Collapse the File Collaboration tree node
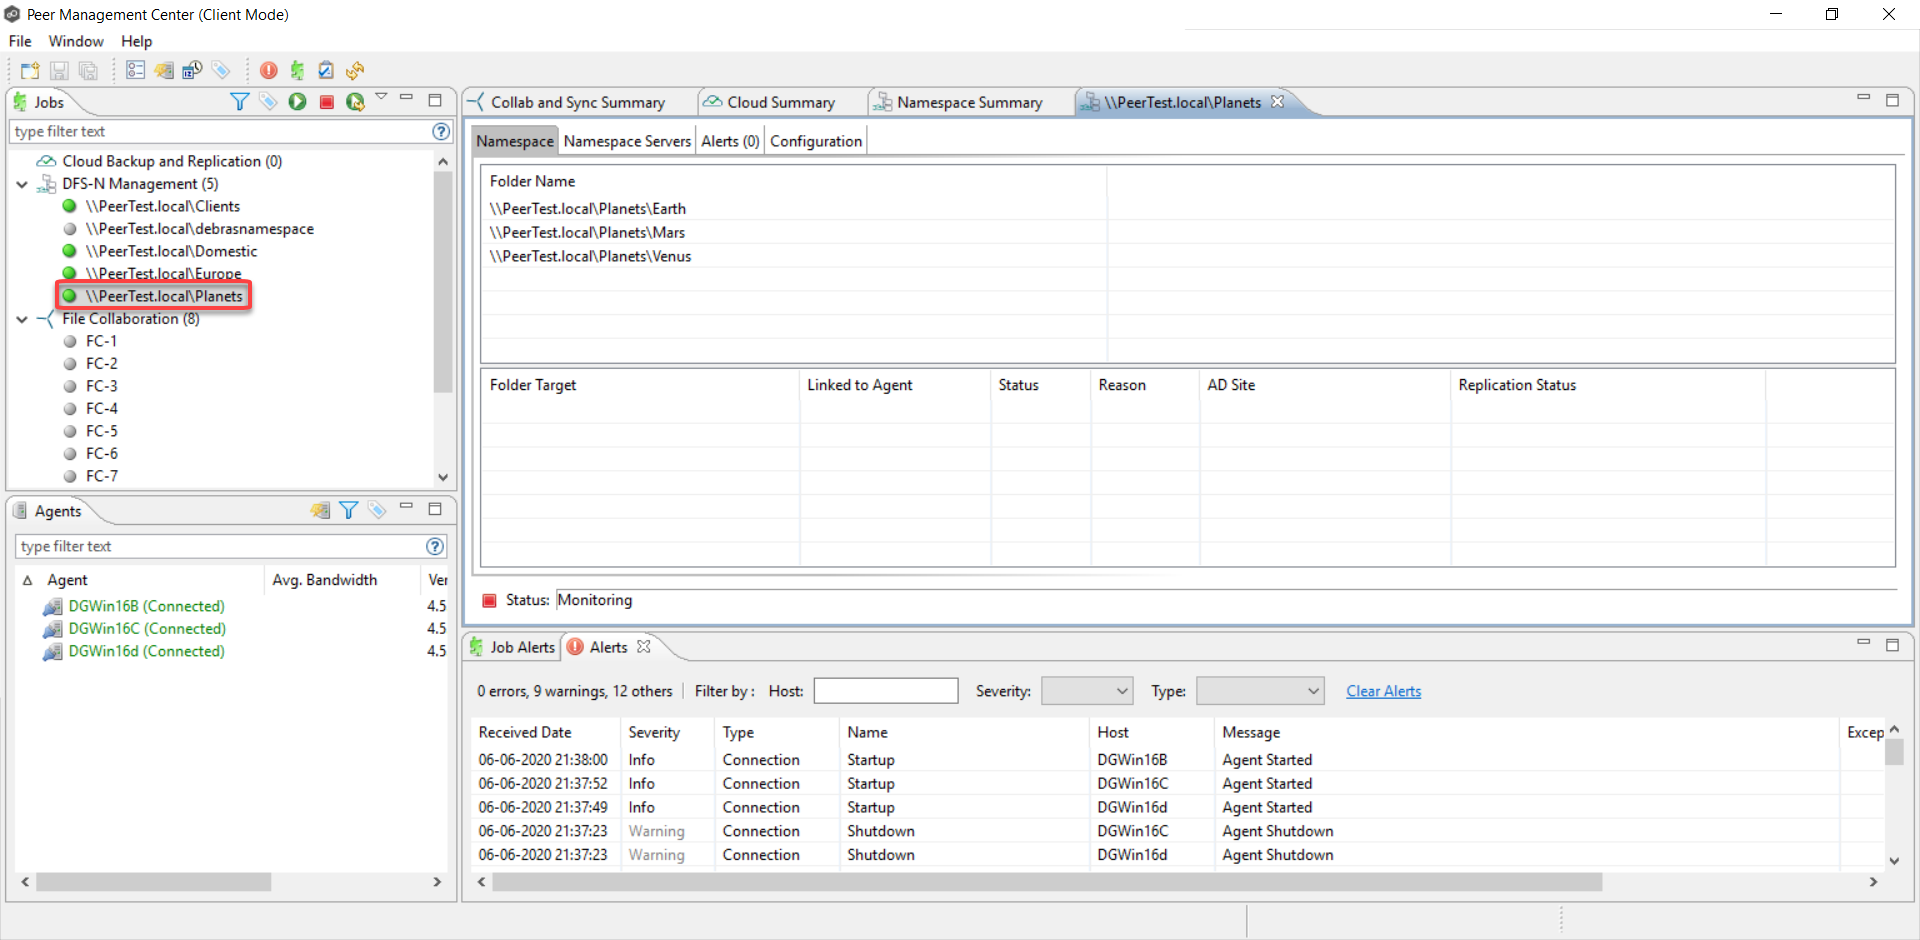 (22, 319)
